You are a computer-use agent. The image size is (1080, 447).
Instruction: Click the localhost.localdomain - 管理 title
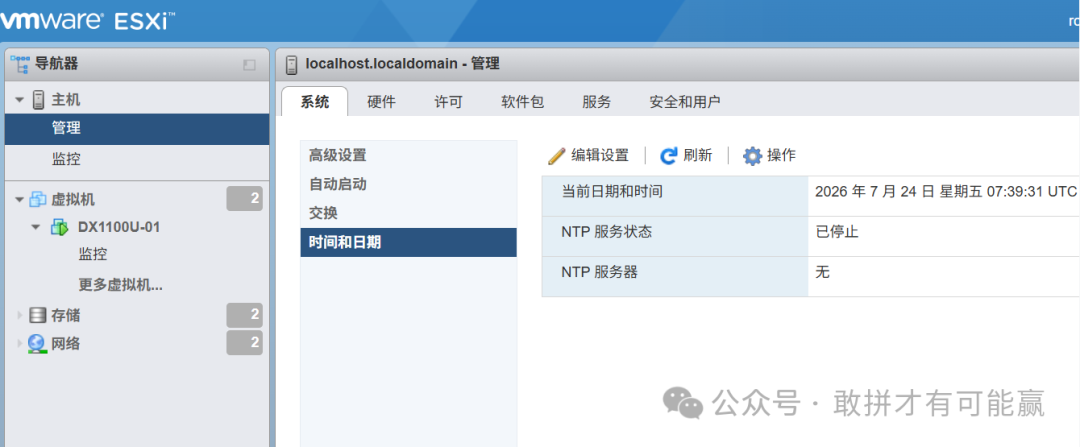[402, 64]
